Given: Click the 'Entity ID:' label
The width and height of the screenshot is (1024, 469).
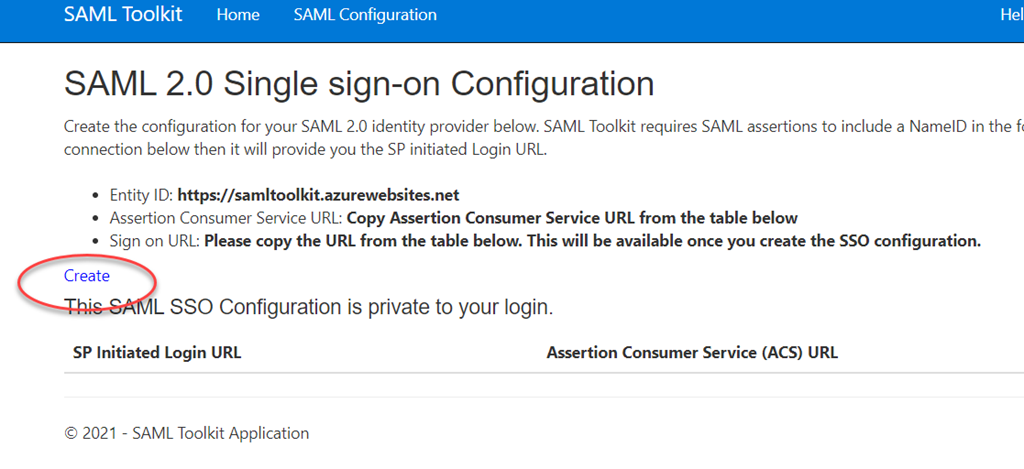Looking at the screenshot, I should (141, 195).
